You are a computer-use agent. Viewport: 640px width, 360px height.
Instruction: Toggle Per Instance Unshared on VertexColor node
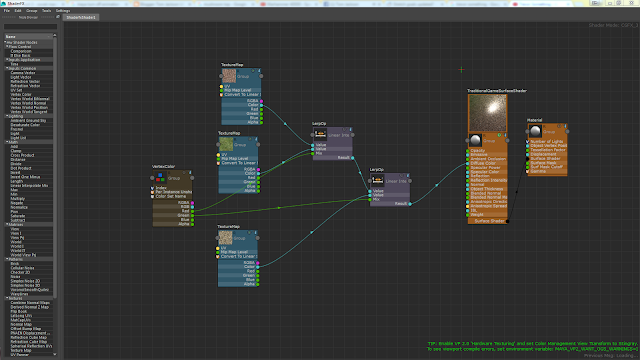(x=153, y=192)
